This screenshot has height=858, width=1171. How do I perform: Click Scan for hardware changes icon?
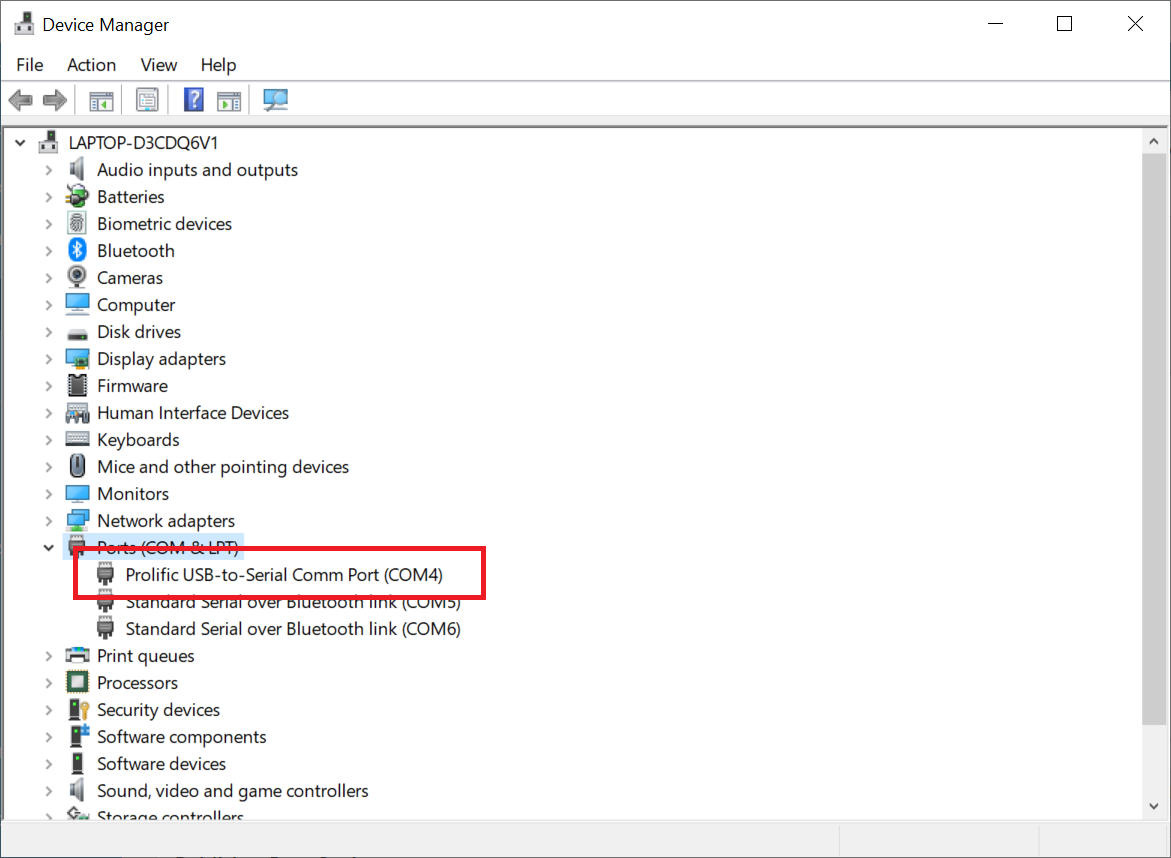tap(275, 100)
